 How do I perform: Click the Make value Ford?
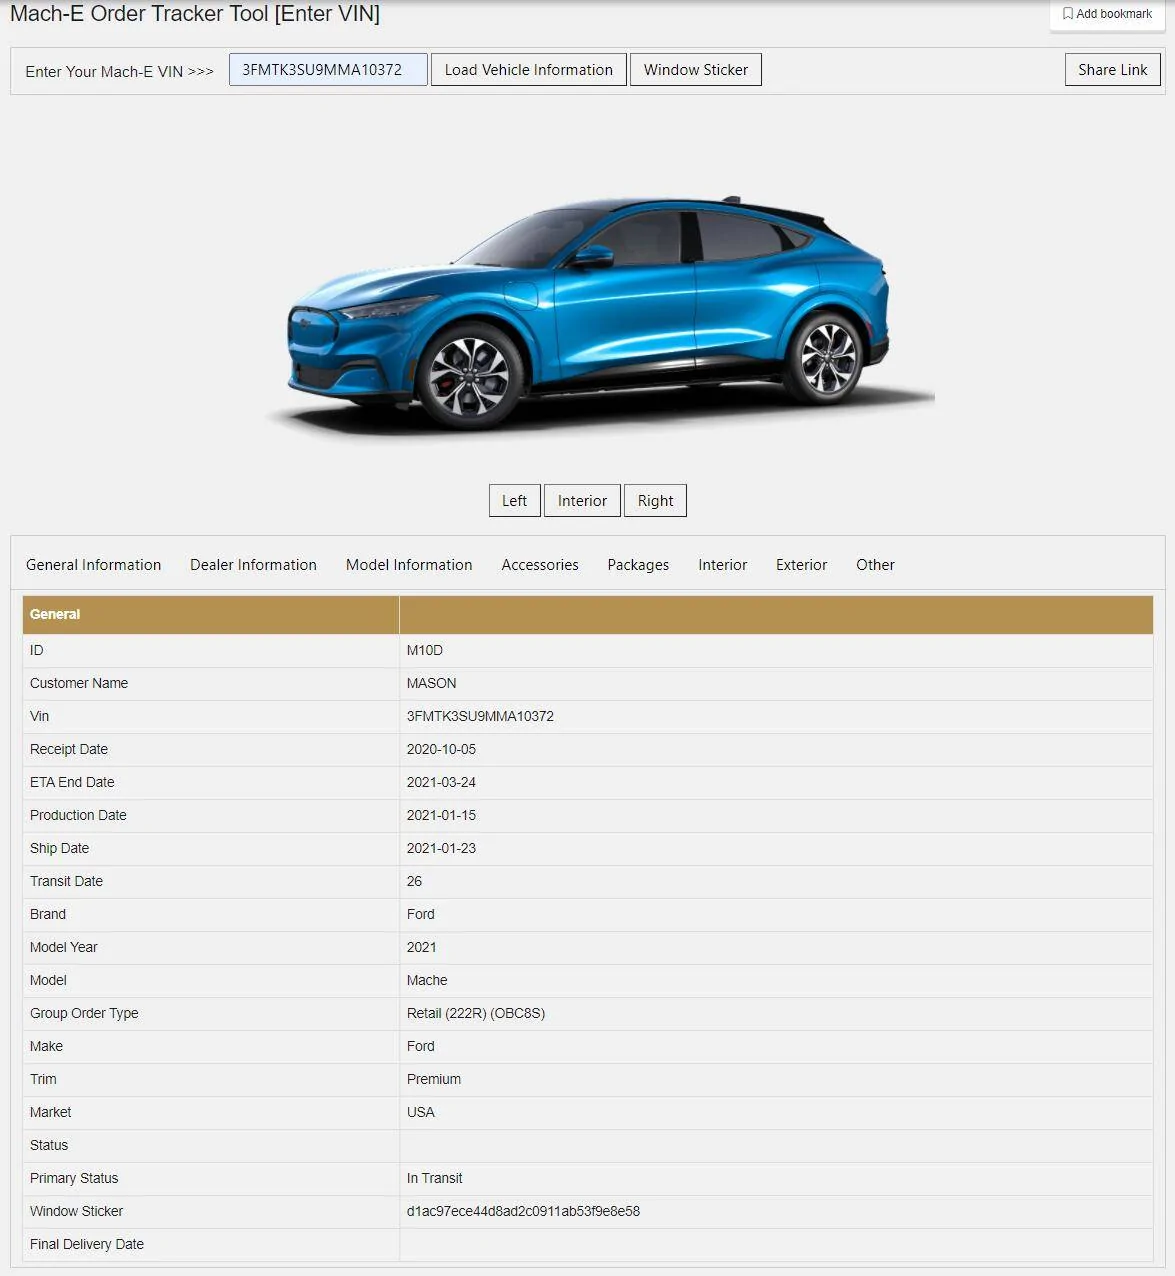click(421, 1046)
